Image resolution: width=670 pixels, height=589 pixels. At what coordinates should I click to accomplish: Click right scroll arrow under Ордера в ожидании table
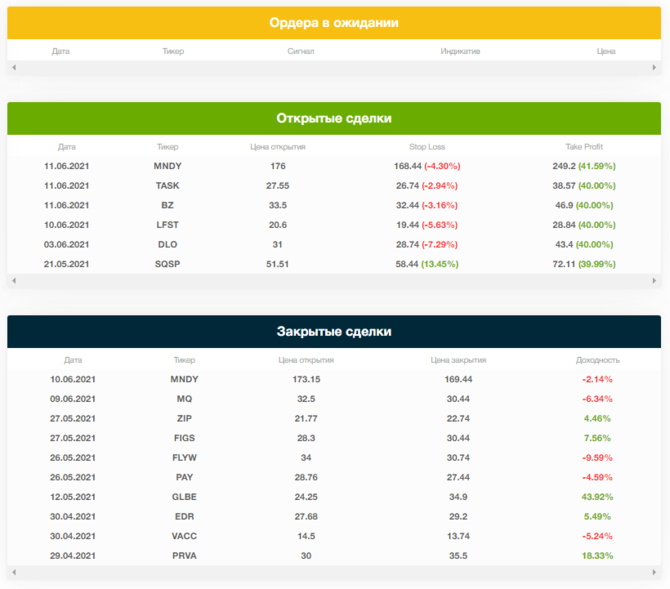pyautogui.click(x=656, y=68)
